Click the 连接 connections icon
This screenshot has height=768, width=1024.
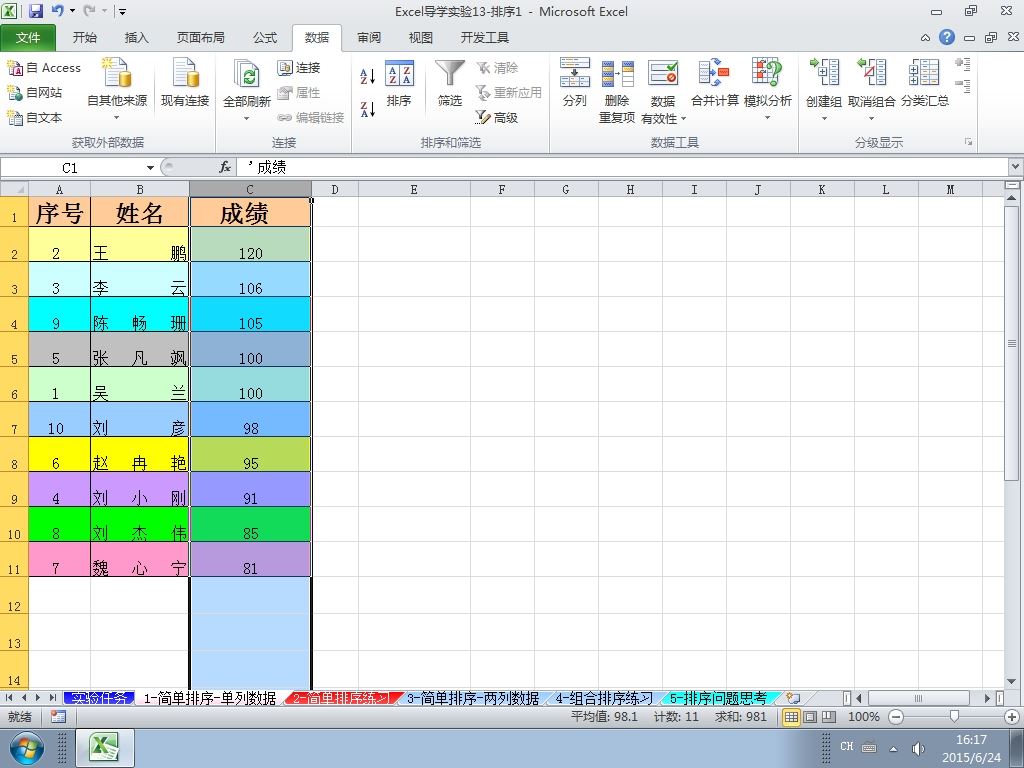(x=284, y=68)
